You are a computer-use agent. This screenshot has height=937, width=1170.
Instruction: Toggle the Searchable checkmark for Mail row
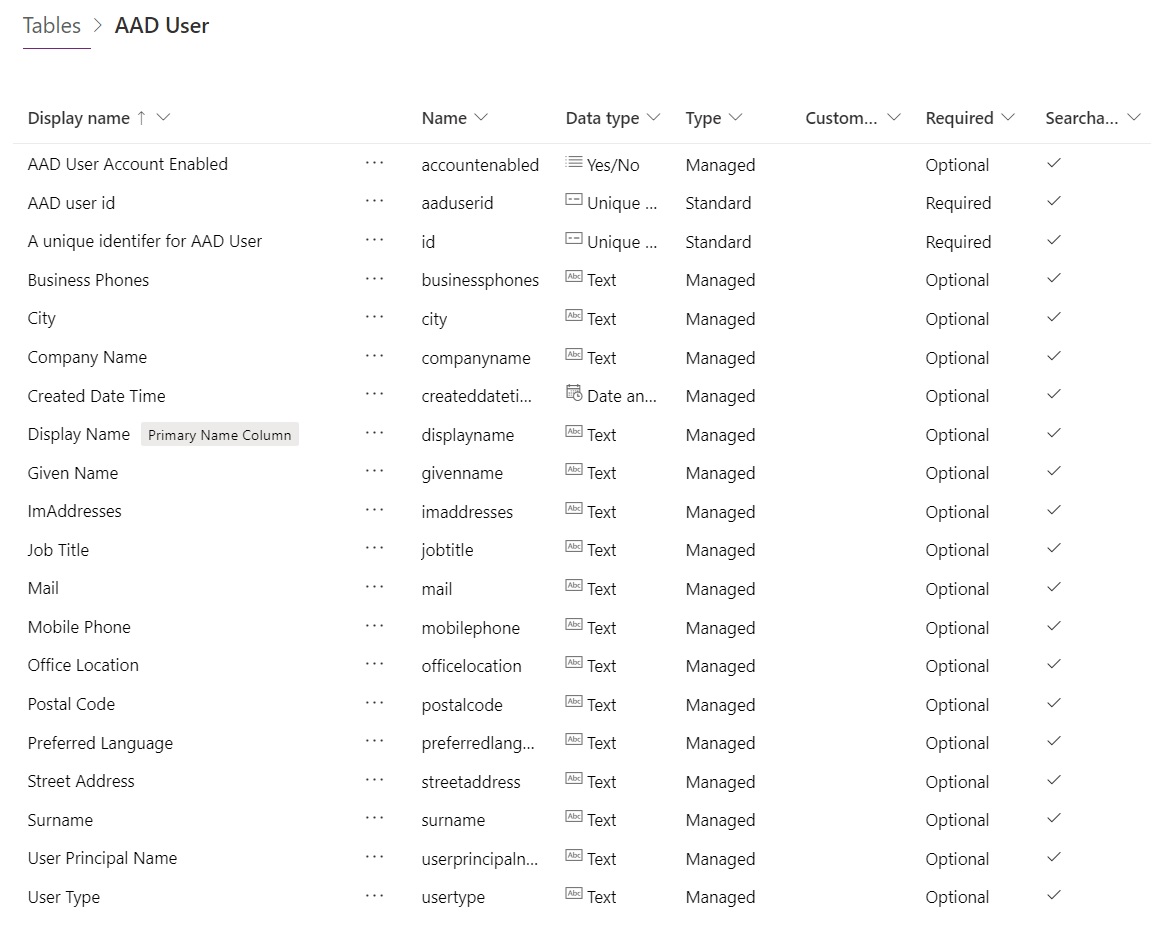tap(1053, 589)
